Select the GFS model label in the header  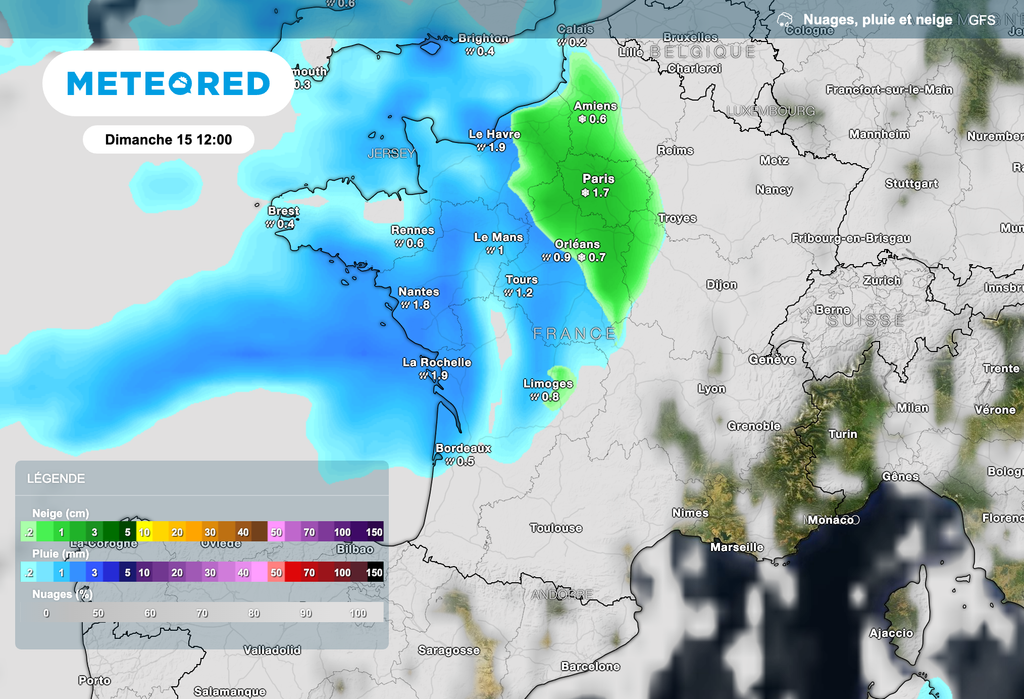point(982,19)
